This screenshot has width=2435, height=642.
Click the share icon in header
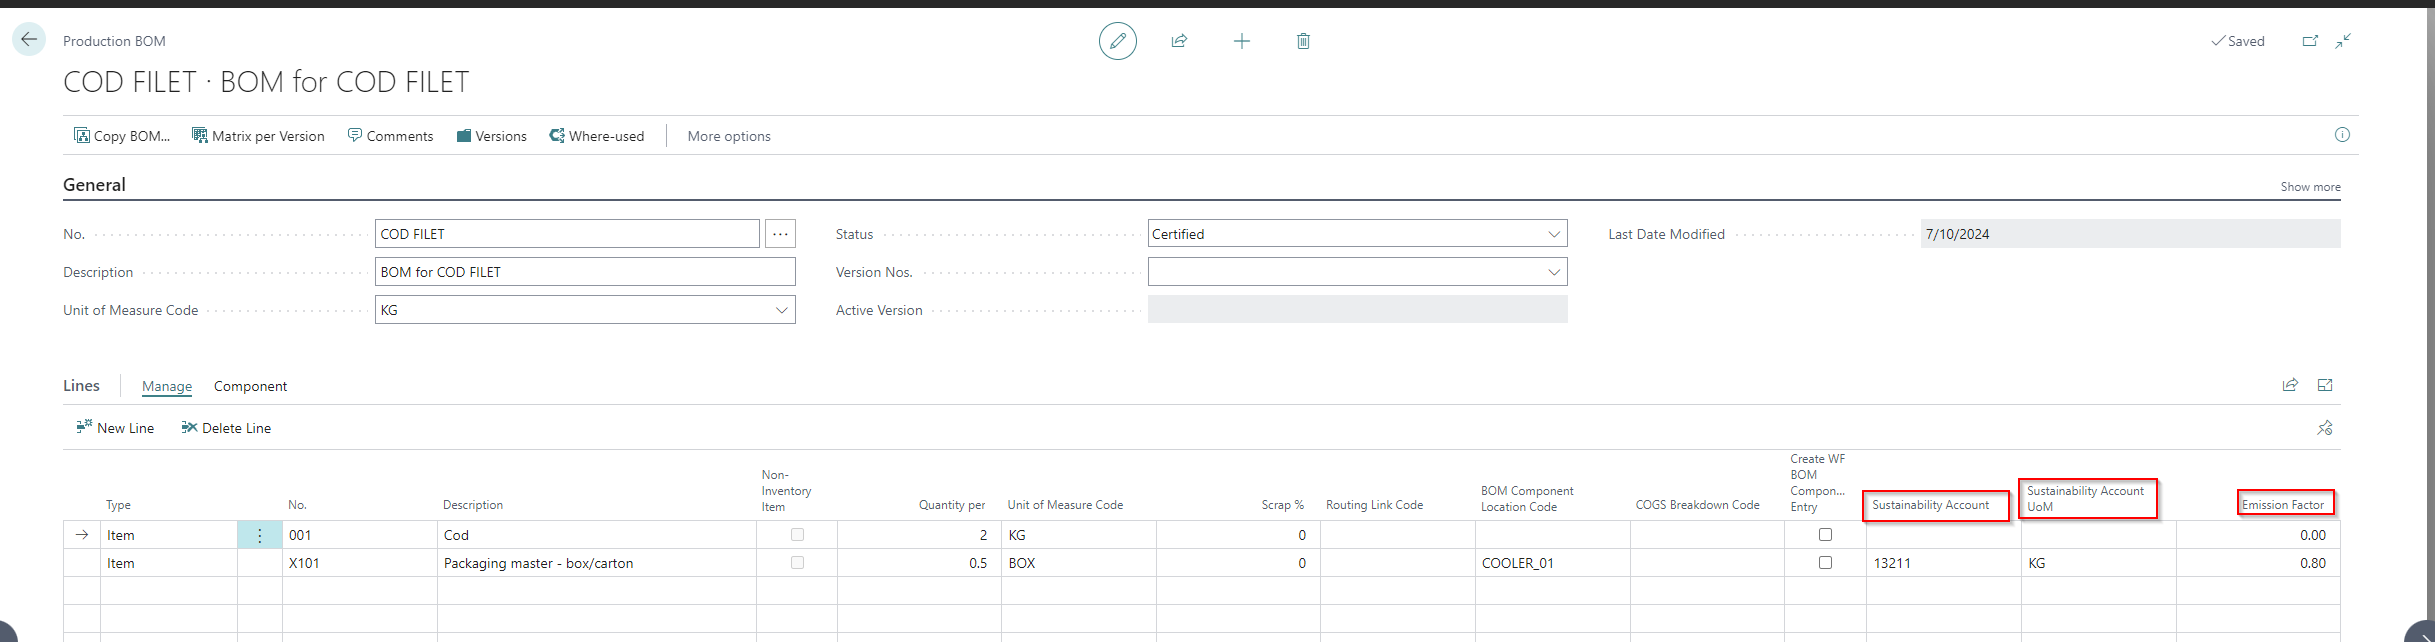tap(1179, 41)
